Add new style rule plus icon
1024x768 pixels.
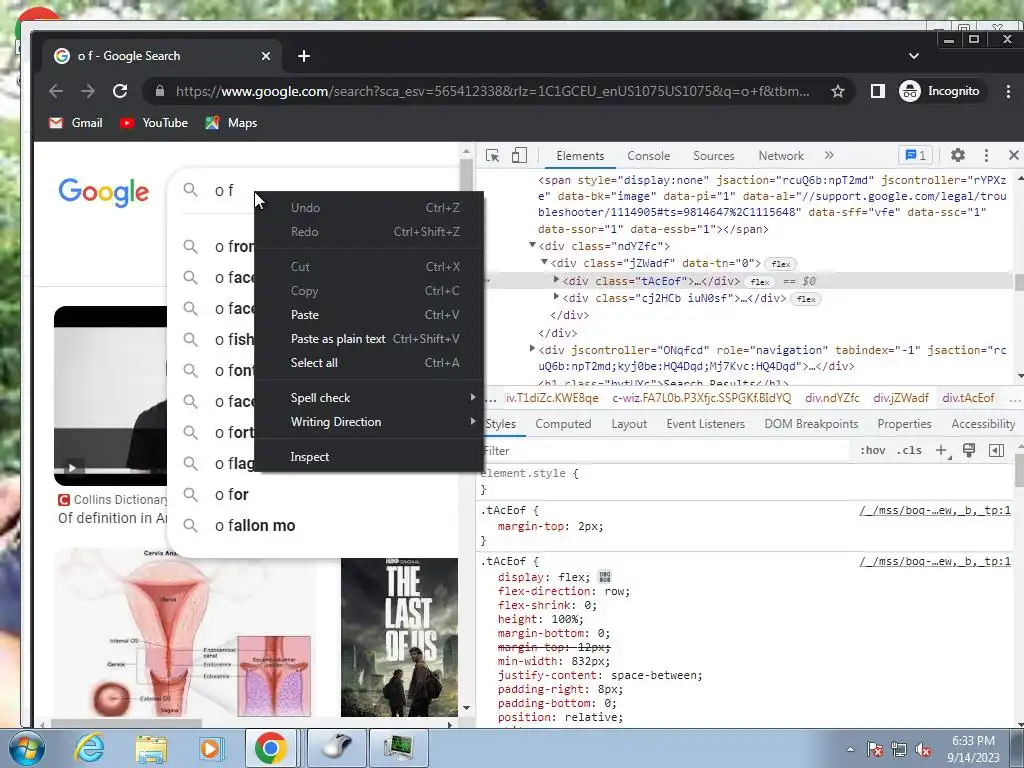point(942,451)
